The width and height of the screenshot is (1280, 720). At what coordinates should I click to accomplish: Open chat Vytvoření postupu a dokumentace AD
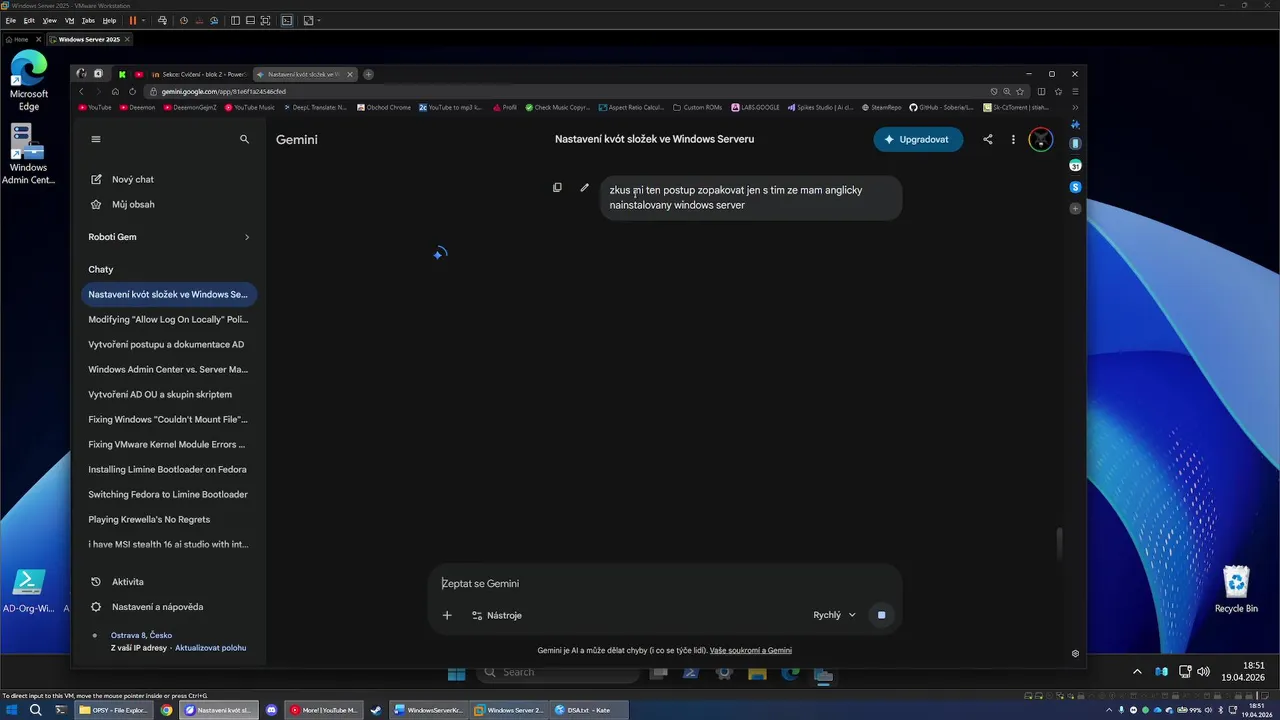coord(168,344)
